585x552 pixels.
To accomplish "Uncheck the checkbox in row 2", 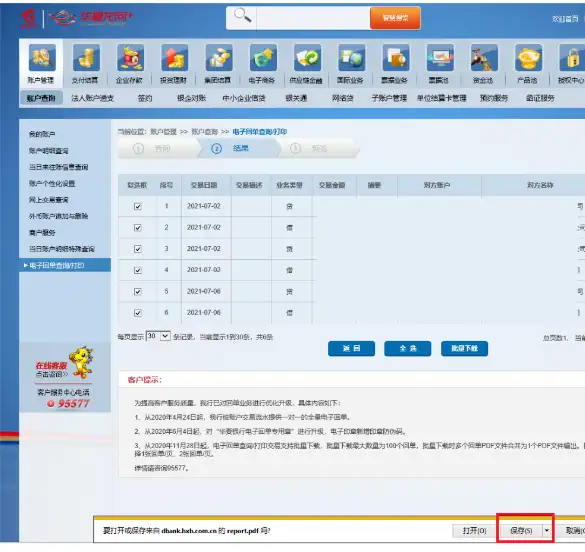I will 138,228.
